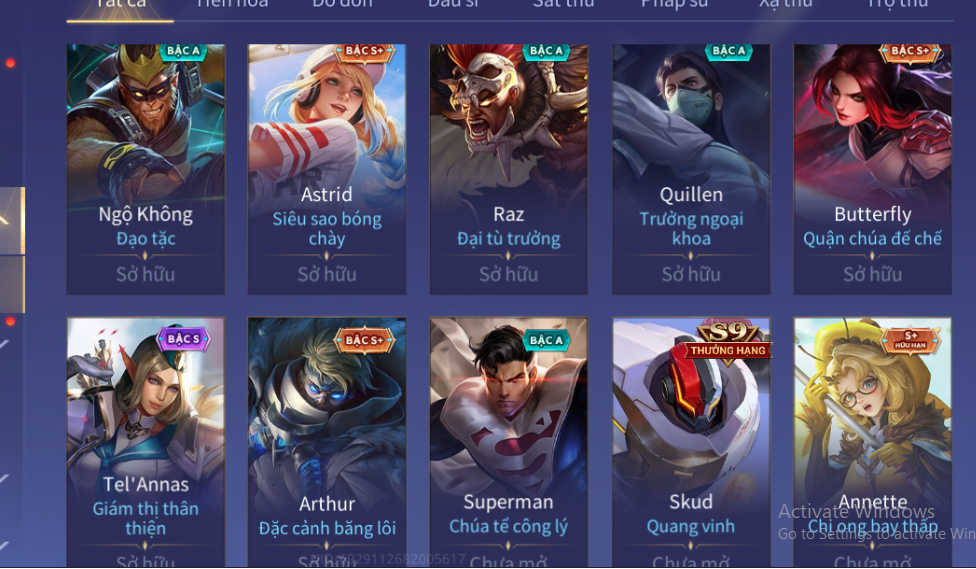Click the BẬC S+ badge on Arthur
Viewport: 976px width, 569px height.
[x=365, y=340]
